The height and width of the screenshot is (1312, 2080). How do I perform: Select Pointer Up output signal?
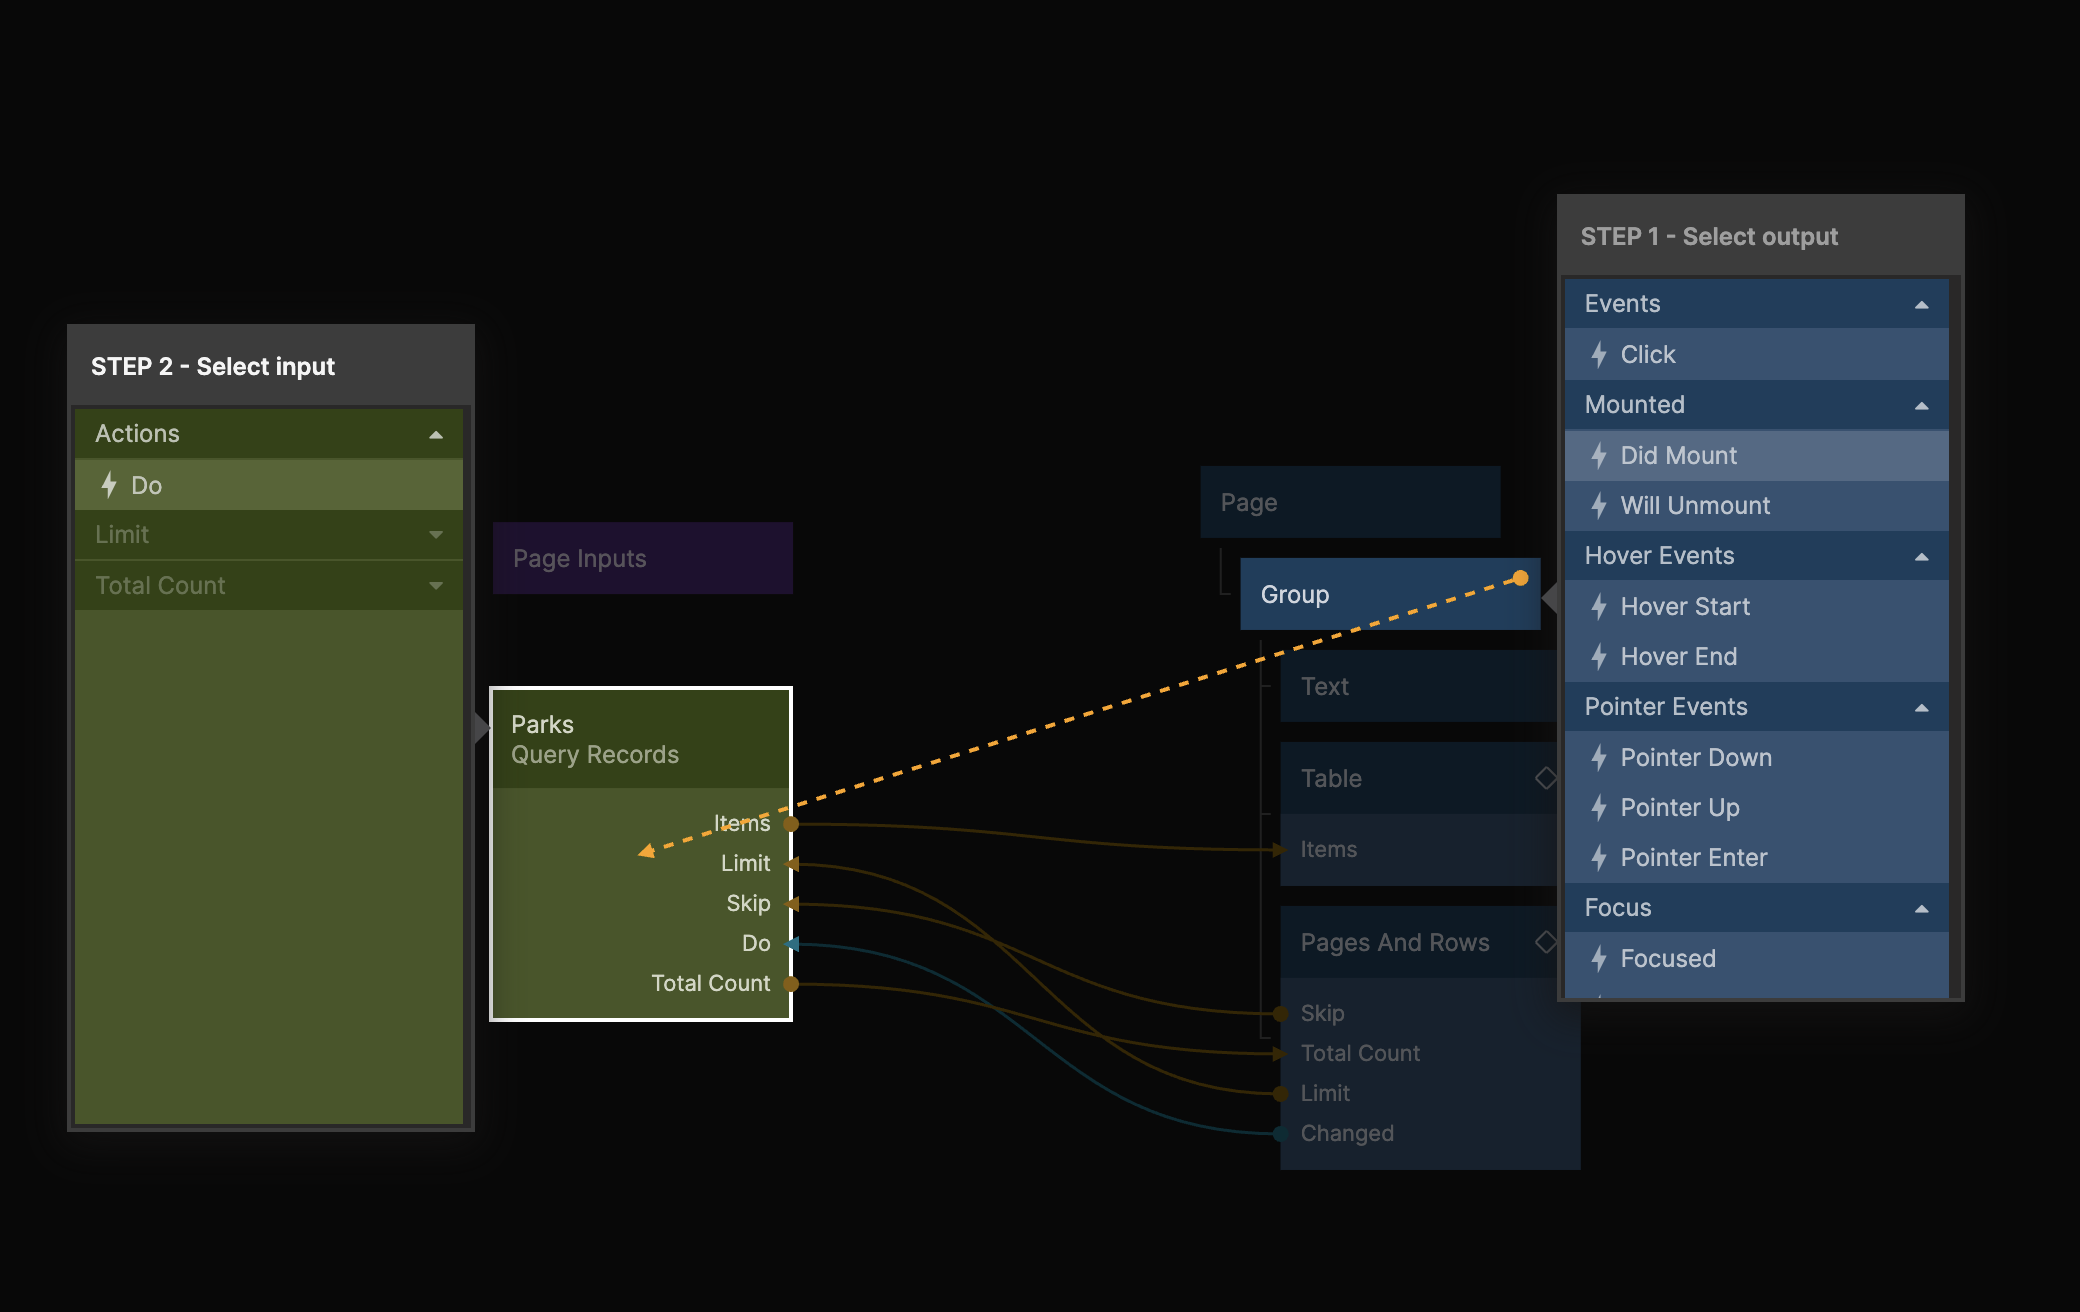tap(1679, 808)
